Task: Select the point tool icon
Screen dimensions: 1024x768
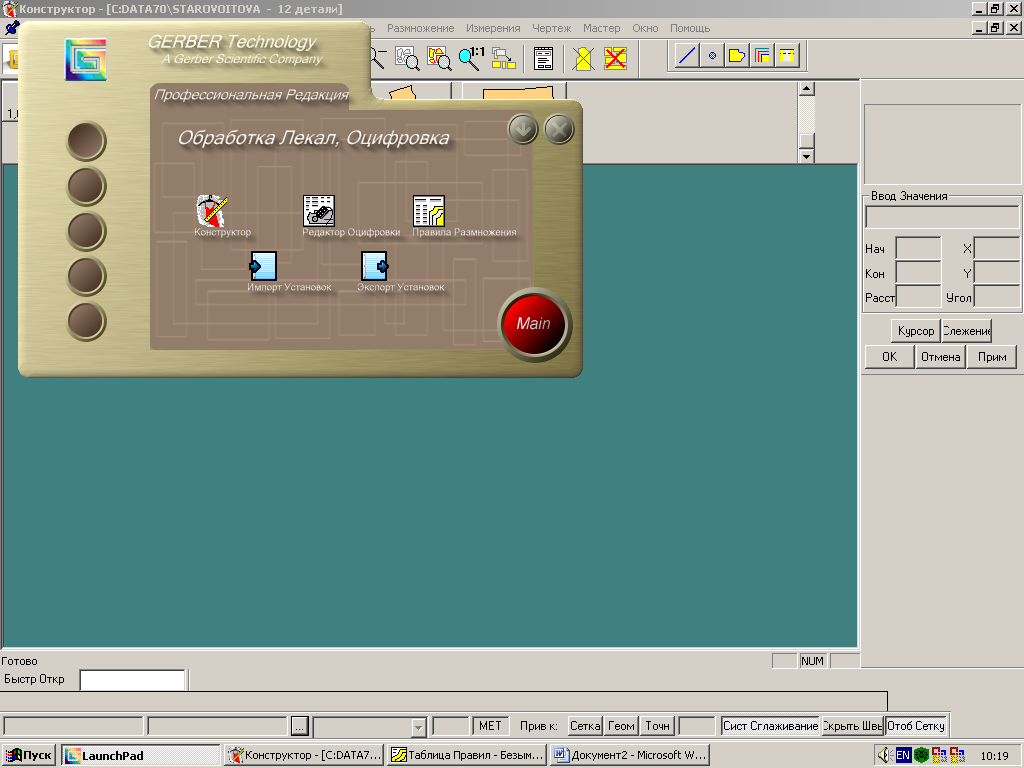Action: click(x=712, y=56)
